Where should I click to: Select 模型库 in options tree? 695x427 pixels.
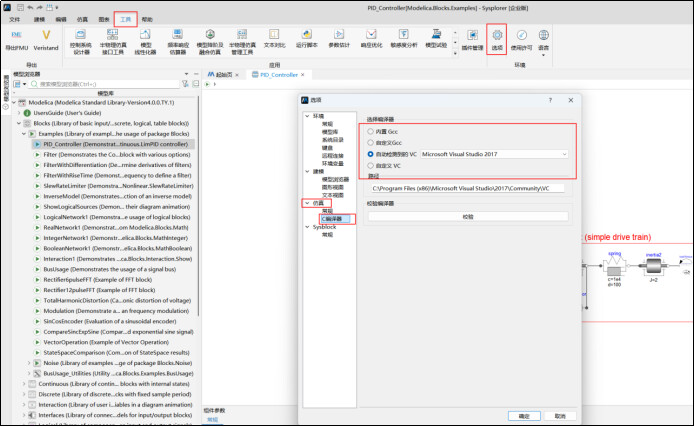click(x=330, y=132)
